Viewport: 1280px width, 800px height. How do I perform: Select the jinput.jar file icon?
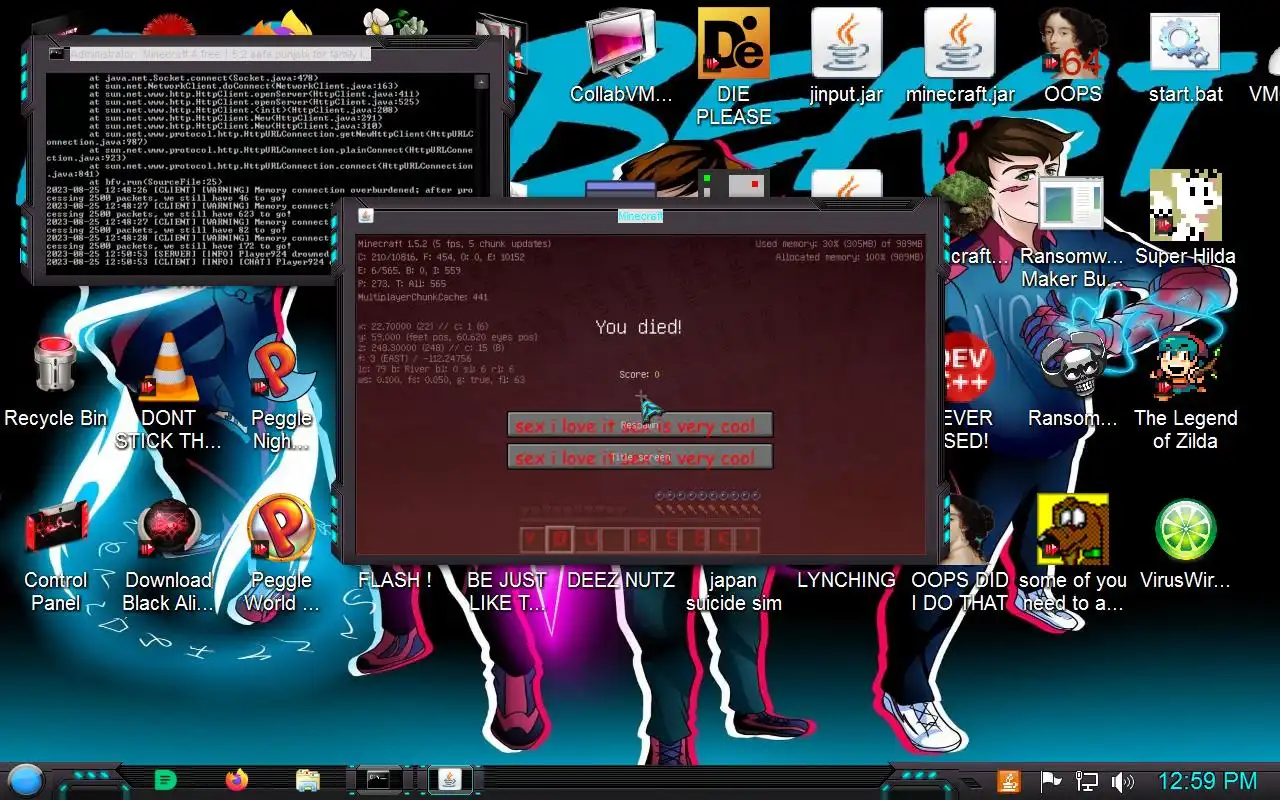point(846,58)
